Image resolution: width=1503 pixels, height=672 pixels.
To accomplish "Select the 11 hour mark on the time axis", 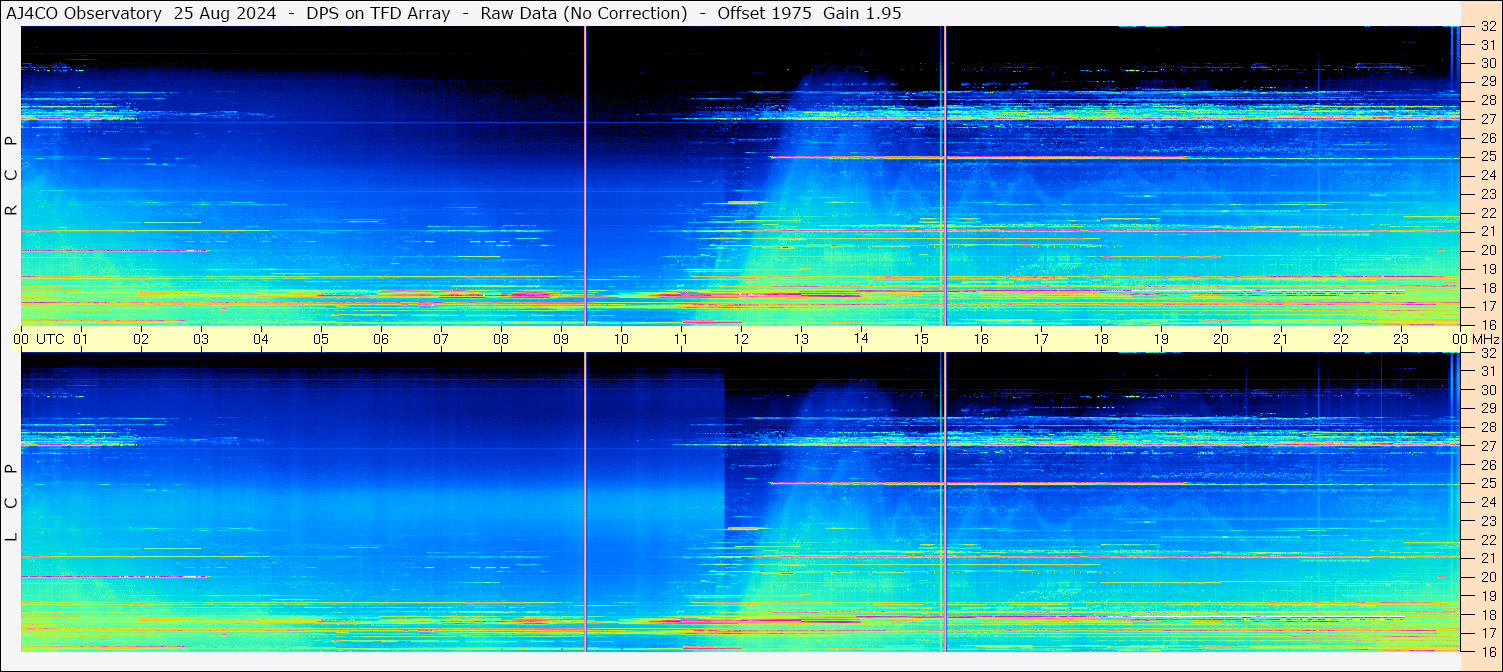I will [681, 339].
